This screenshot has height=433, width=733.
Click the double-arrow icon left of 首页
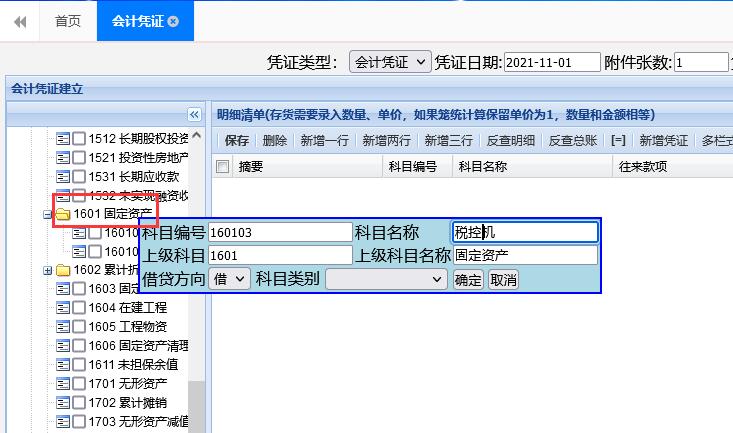20,21
